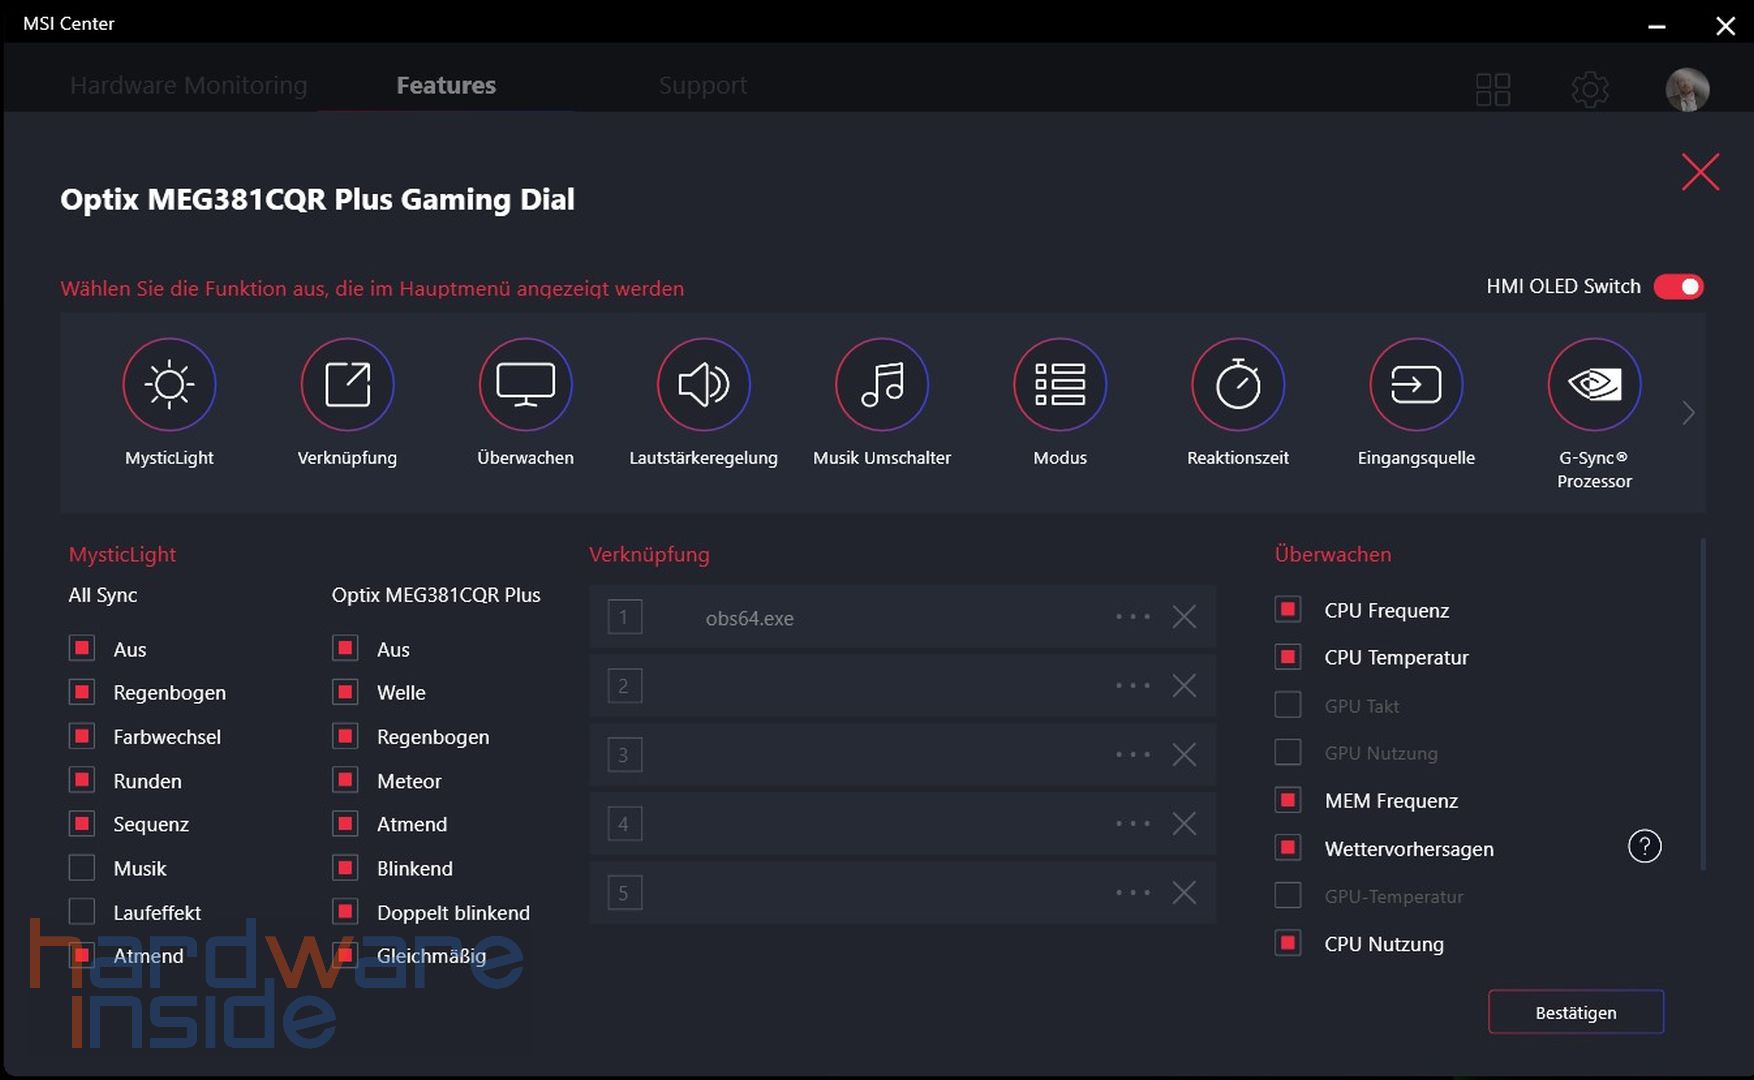Select the MysticLight sun icon
This screenshot has height=1080, width=1754.
169,385
